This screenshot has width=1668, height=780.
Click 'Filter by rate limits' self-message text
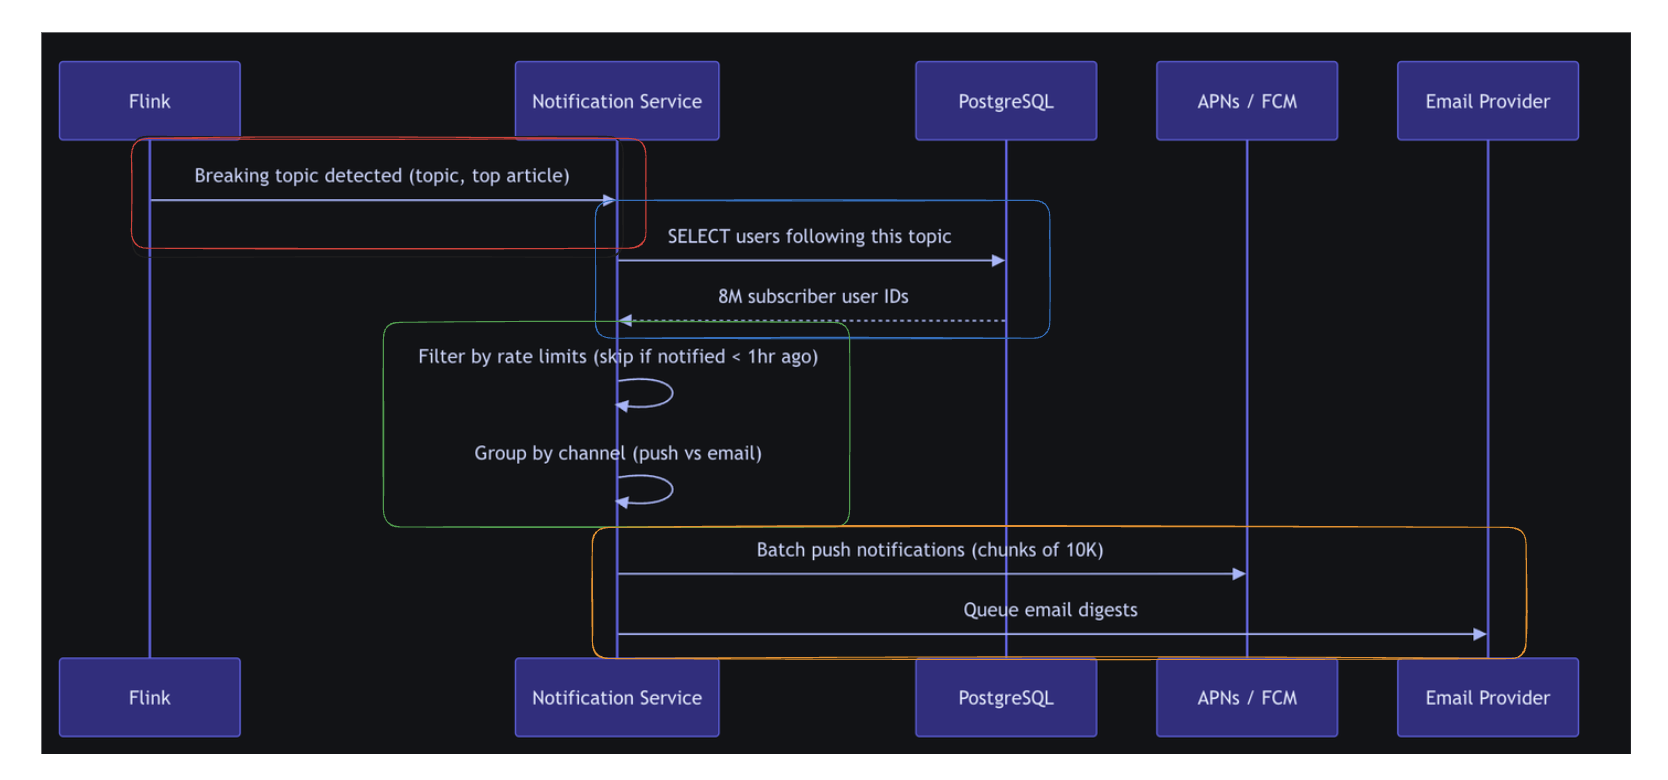tap(618, 356)
